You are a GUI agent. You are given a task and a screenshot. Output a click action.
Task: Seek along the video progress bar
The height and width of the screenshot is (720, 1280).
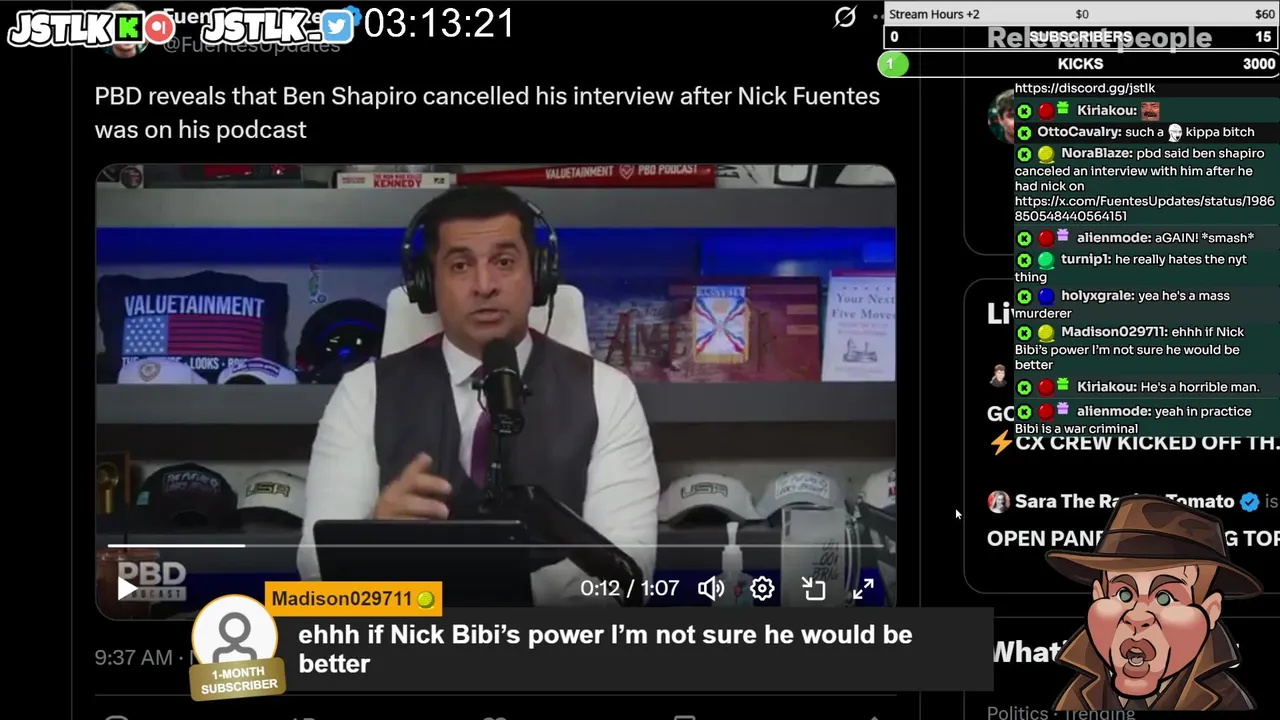click(495, 546)
